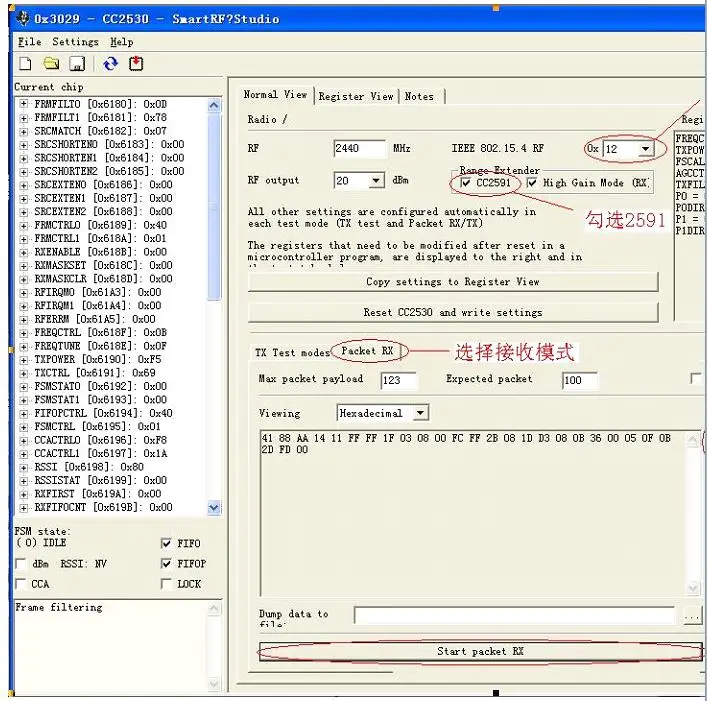Viewport: 707px width, 701px height.
Task: Expand the SRCMATCH register node
Action: (23, 131)
